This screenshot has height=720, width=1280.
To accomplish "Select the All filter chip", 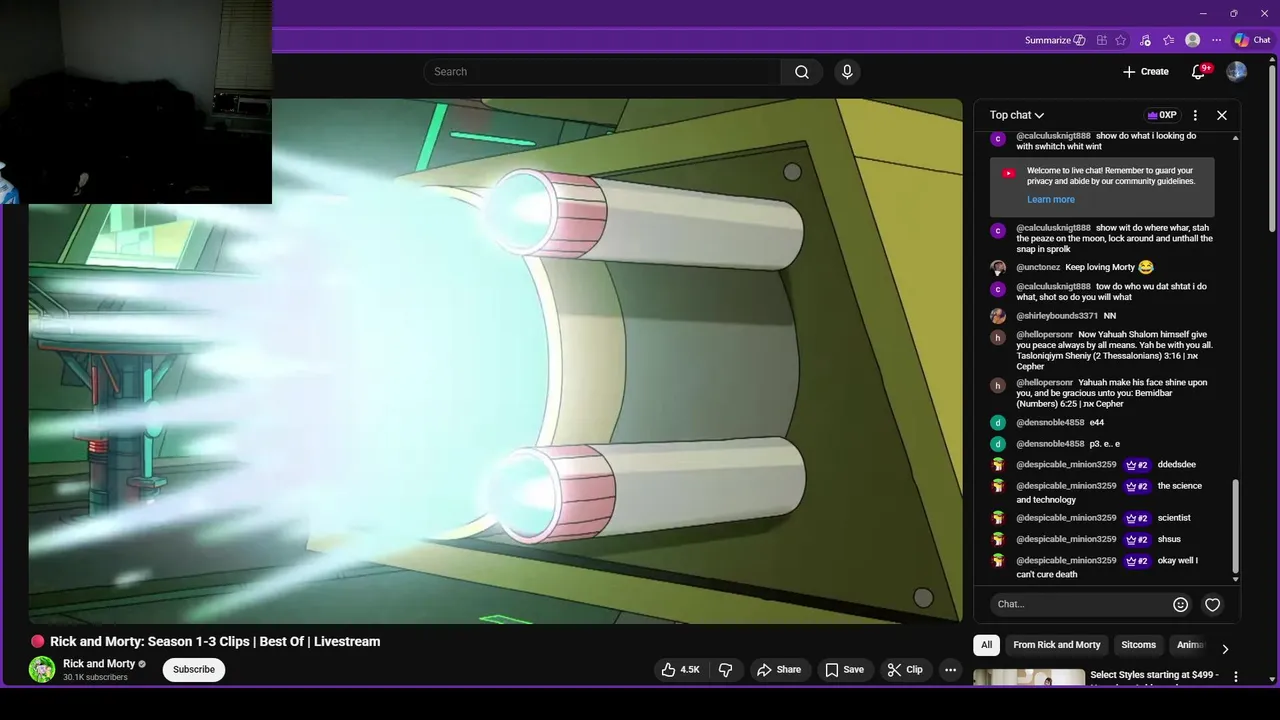I will (987, 645).
